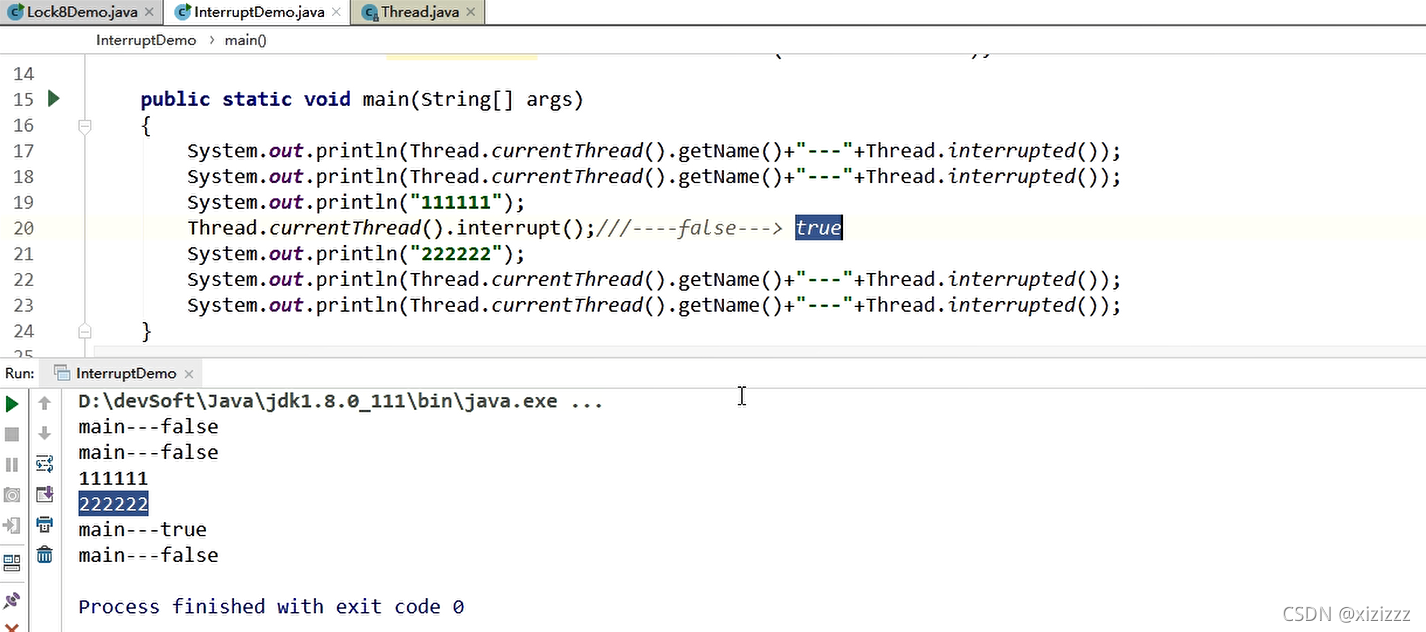Click the red Close X icon in Run panel
Screen dimensions: 1426x632
pos(12,626)
